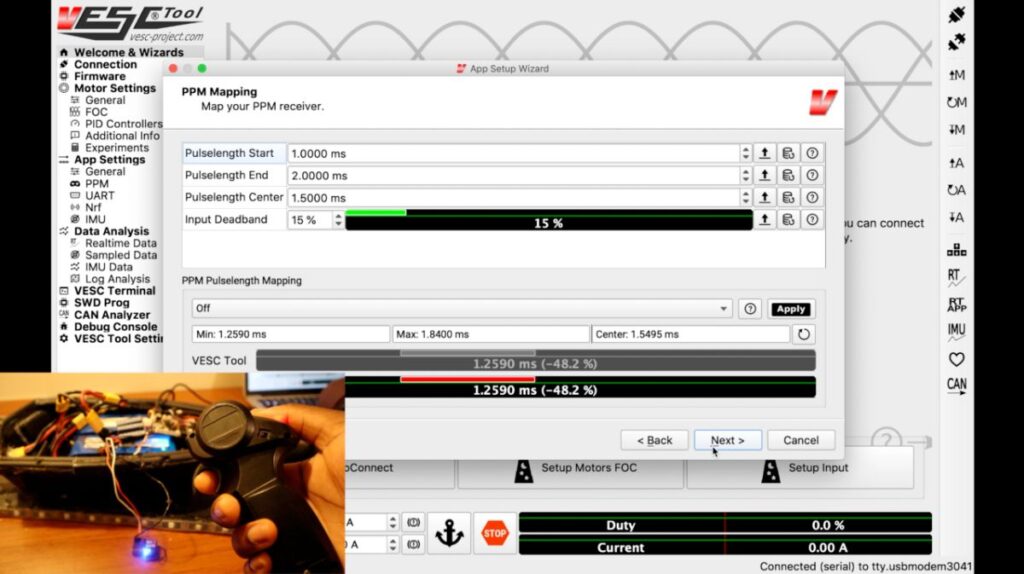1024x574 pixels.
Task: Toggle the RT APP data streaming icon
Action: pos(957,304)
